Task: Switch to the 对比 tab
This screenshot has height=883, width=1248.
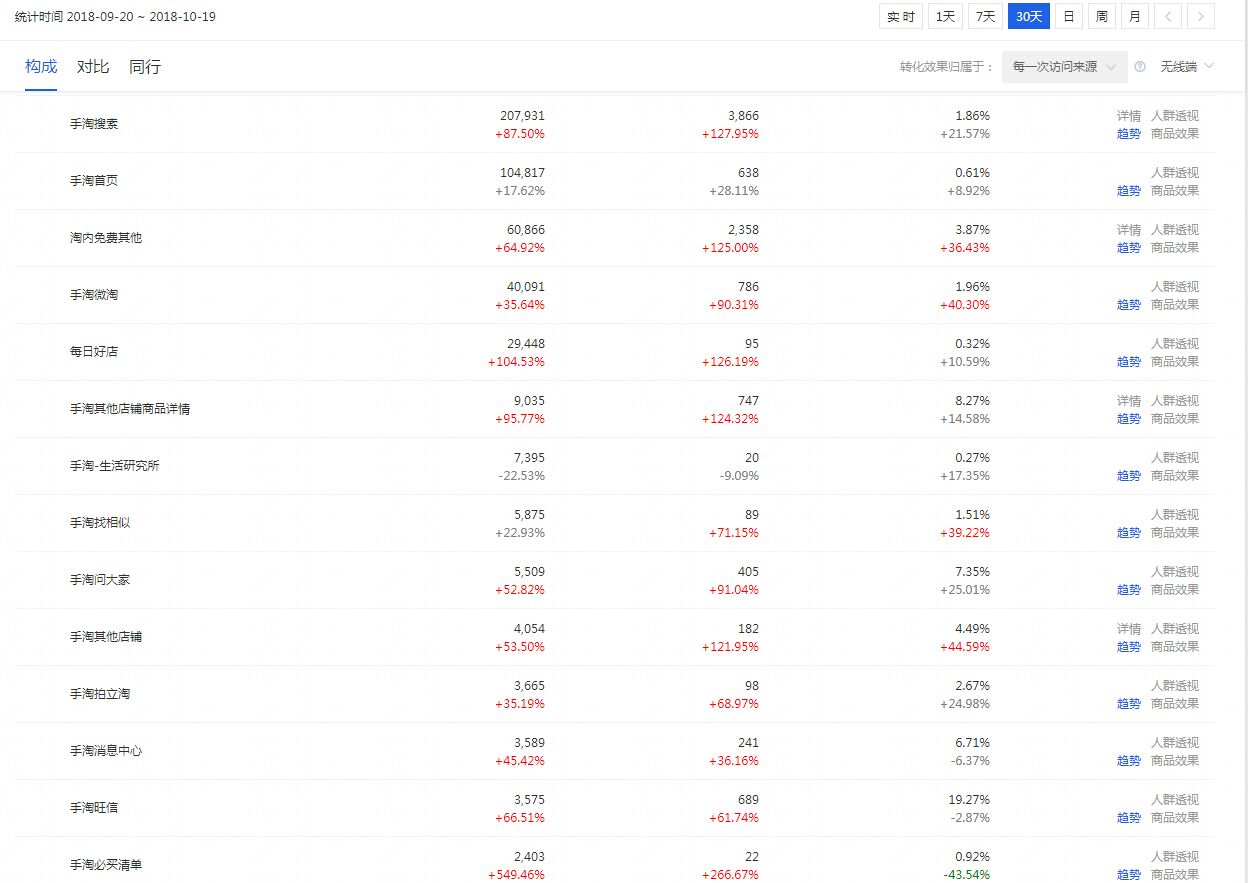Action: pos(93,67)
